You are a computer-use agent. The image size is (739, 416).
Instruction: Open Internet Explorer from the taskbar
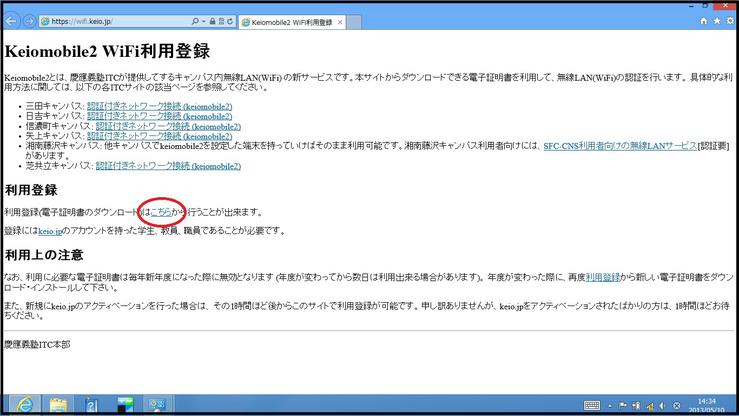point(24,405)
